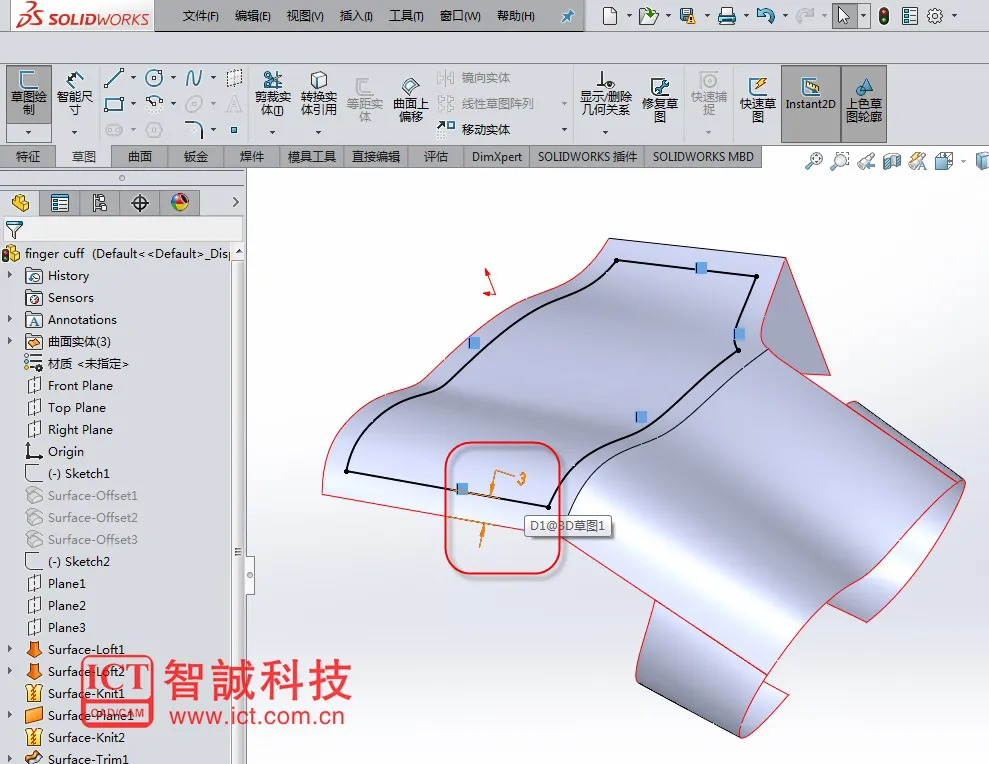This screenshot has width=989, height=764.
Task: Open the Options gear icon
Action: pyautogui.click(x=935, y=16)
